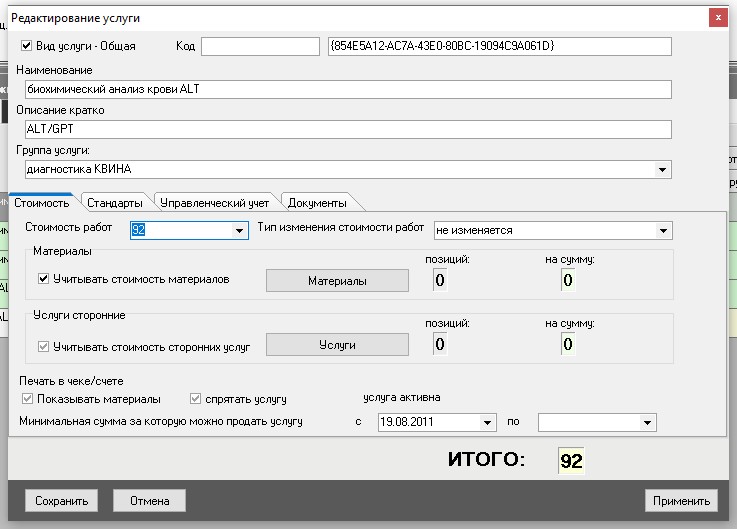
Task: Click the Услуги button
Action: [337, 345]
